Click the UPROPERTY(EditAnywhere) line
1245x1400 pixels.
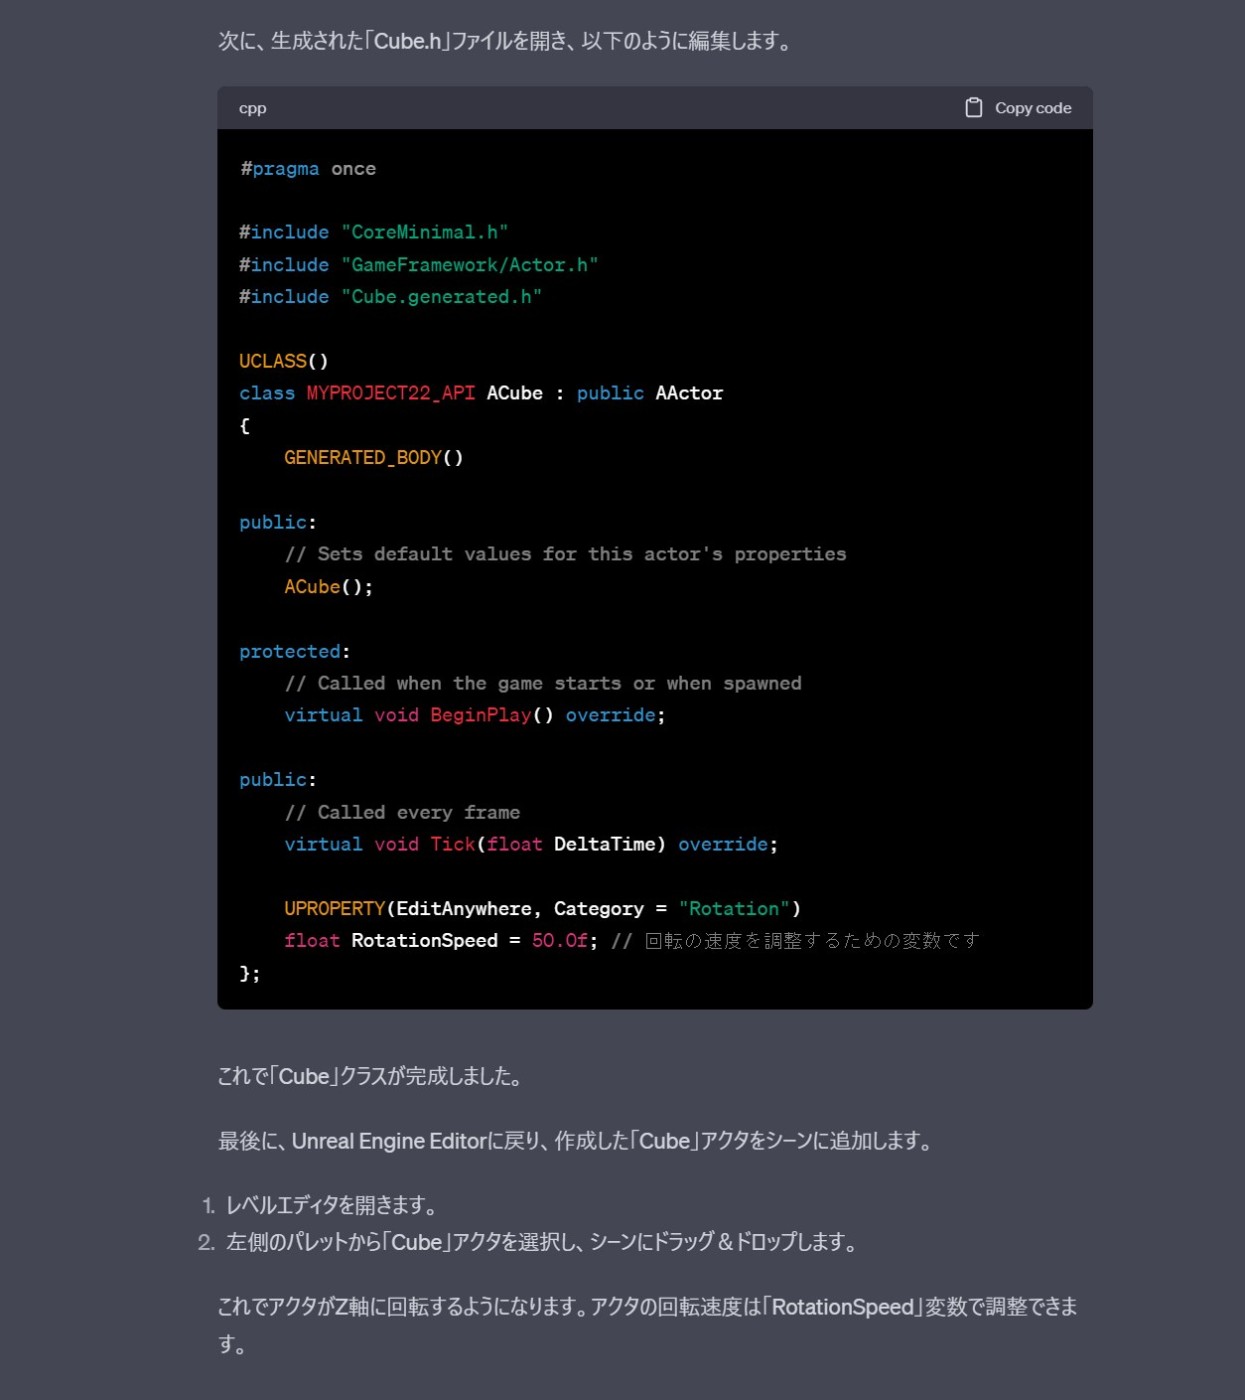542,909
